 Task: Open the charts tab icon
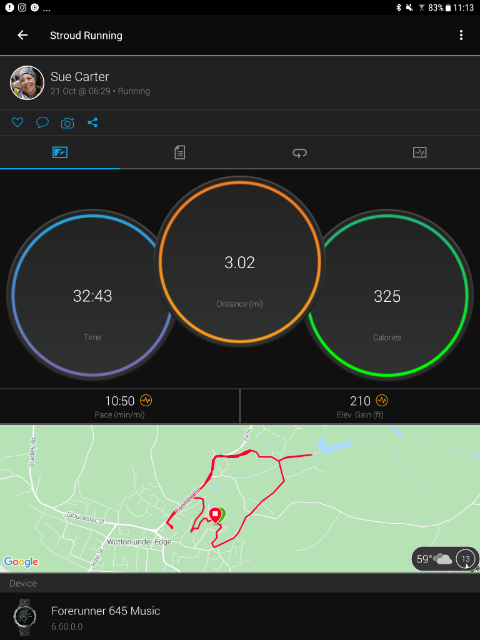420,153
